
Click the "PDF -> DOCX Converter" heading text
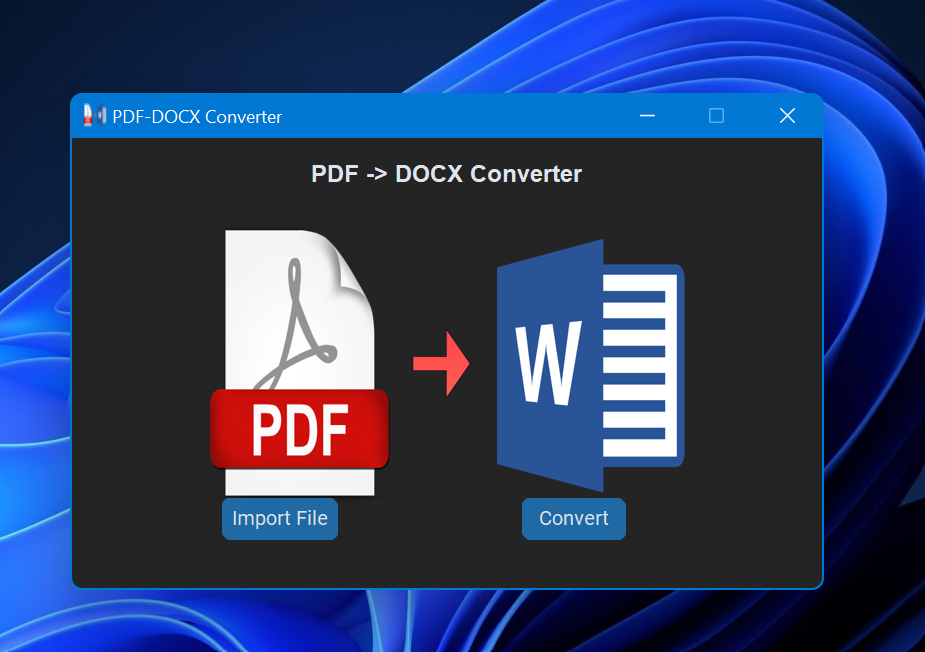pyautogui.click(x=446, y=174)
